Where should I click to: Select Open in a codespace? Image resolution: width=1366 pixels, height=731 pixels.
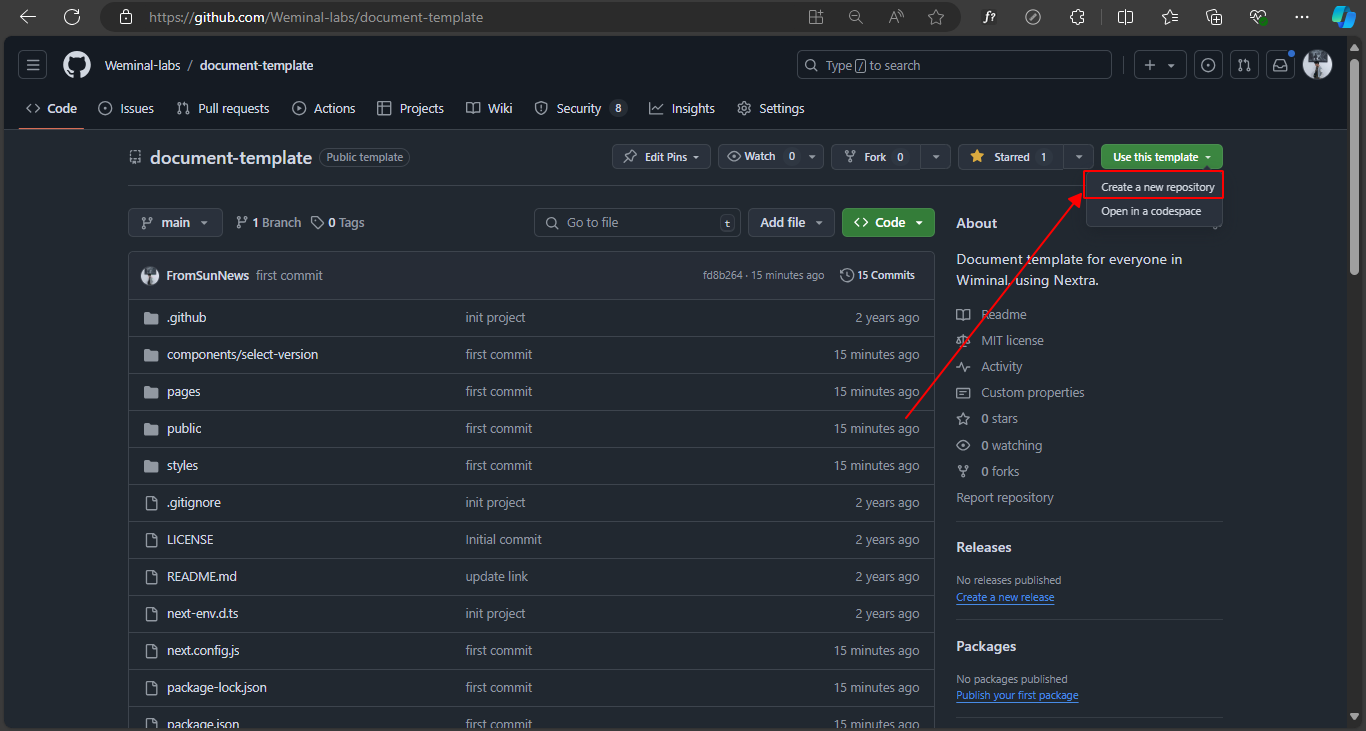click(1151, 211)
